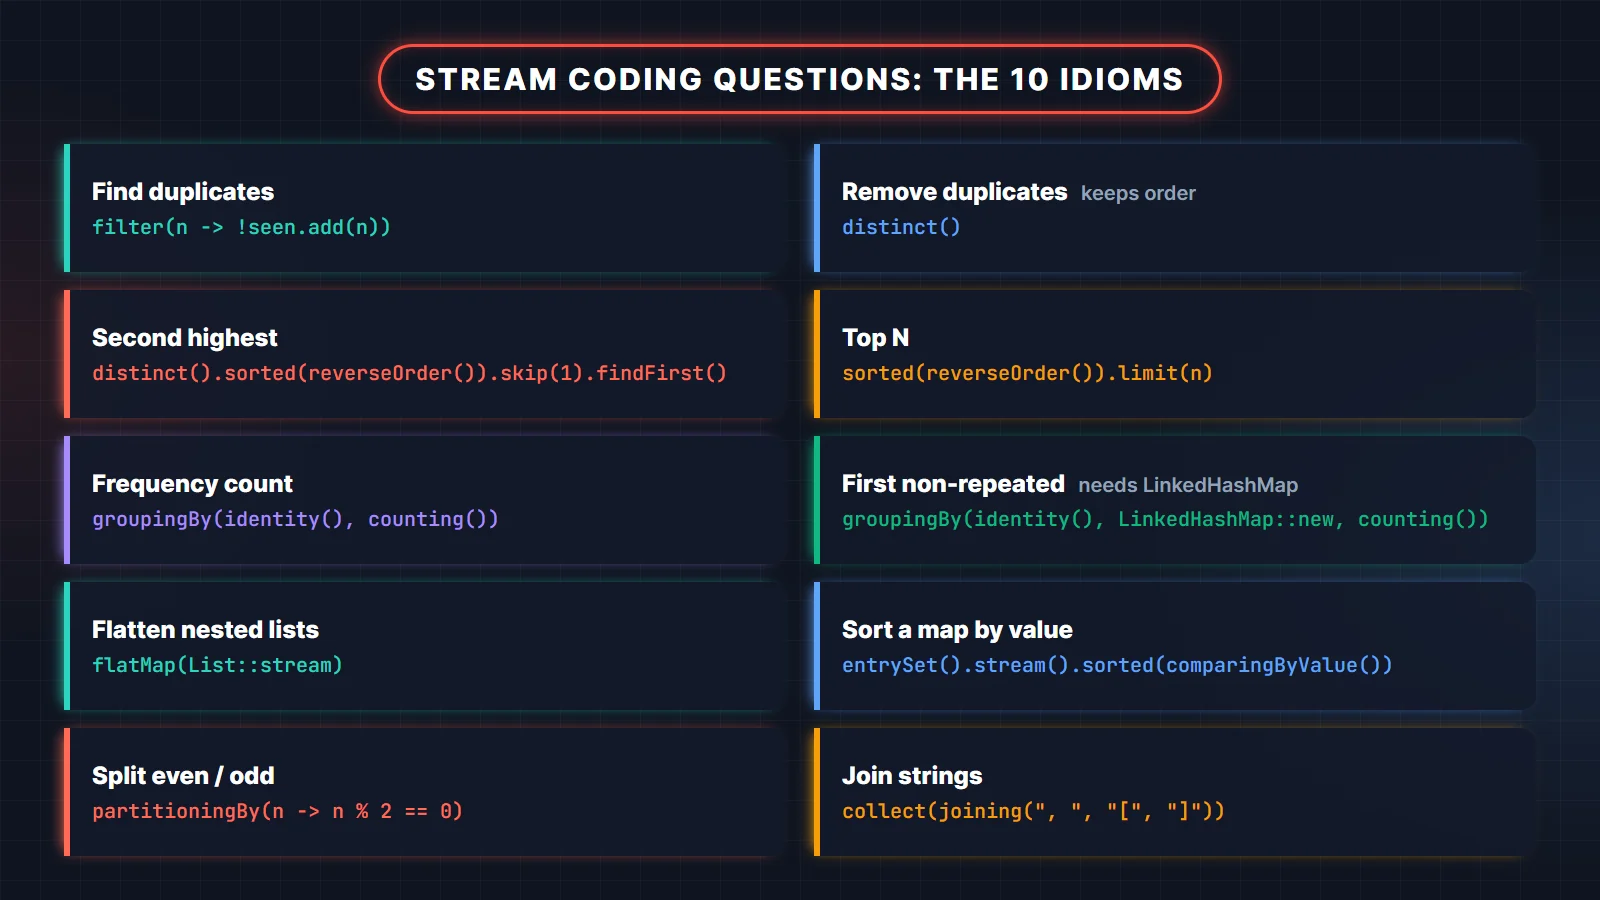Select the 'Second highest' heading
The height and width of the screenshot is (900, 1600).
click(x=185, y=337)
